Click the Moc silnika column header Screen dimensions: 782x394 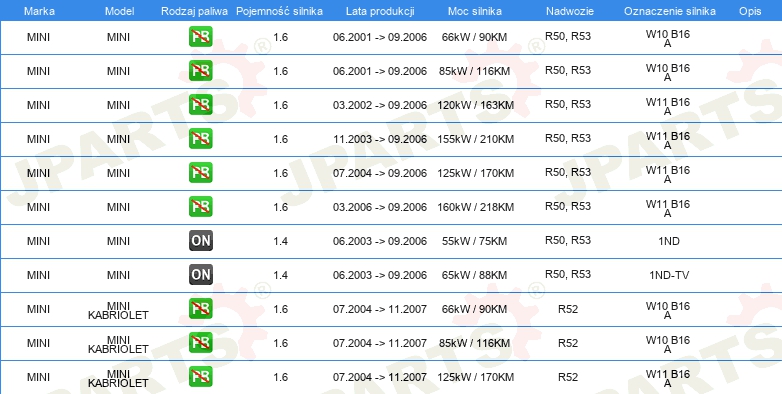pyautogui.click(x=475, y=11)
